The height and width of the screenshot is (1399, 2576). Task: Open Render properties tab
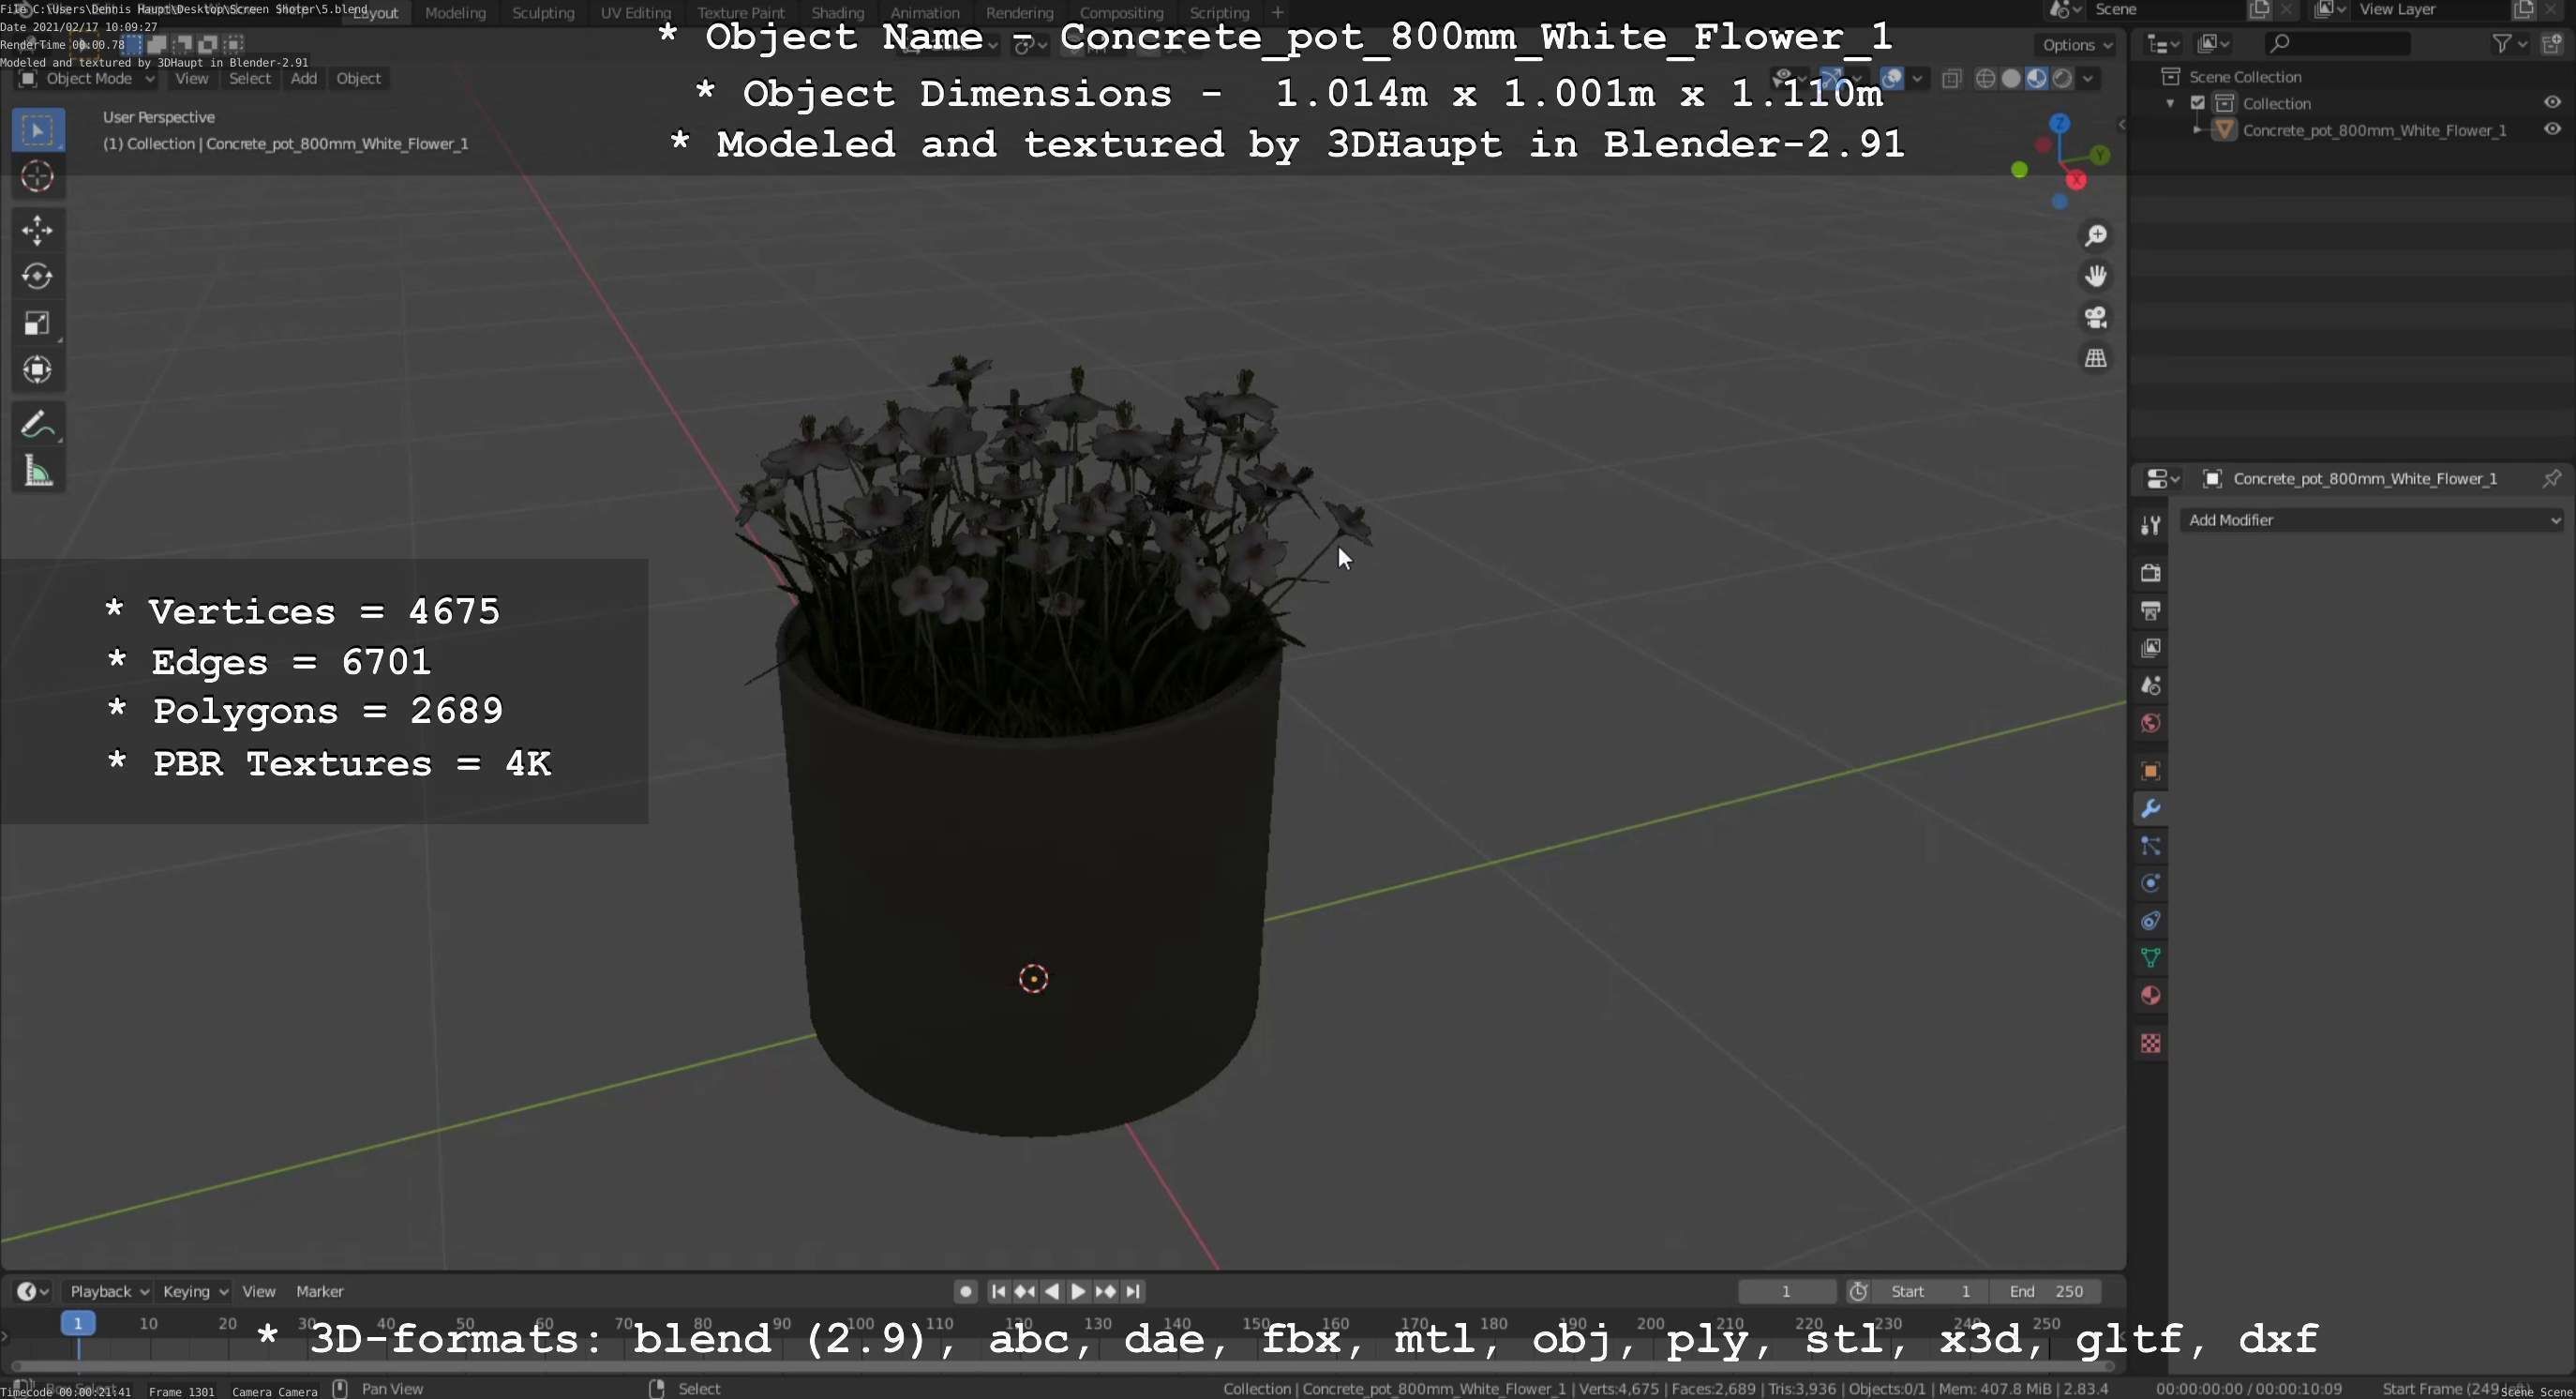pos(2151,573)
